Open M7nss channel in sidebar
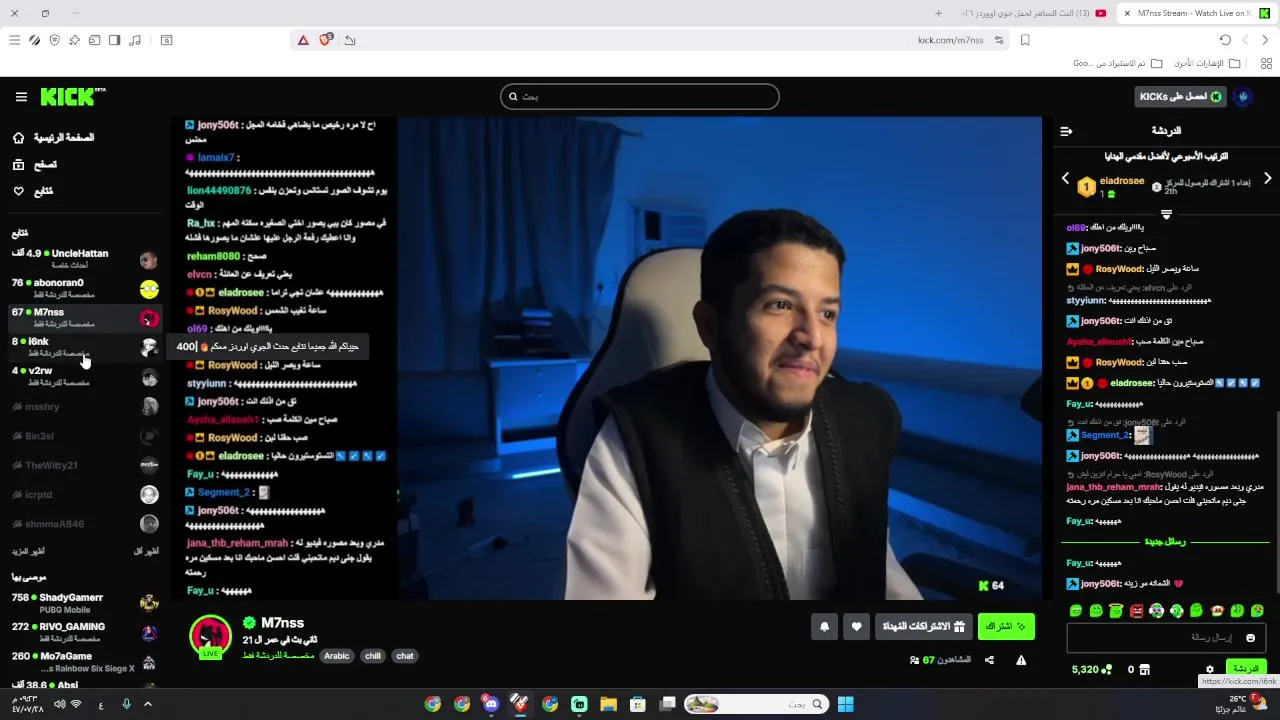Screen dimensions: 1280x720 (x=85, y=317)
